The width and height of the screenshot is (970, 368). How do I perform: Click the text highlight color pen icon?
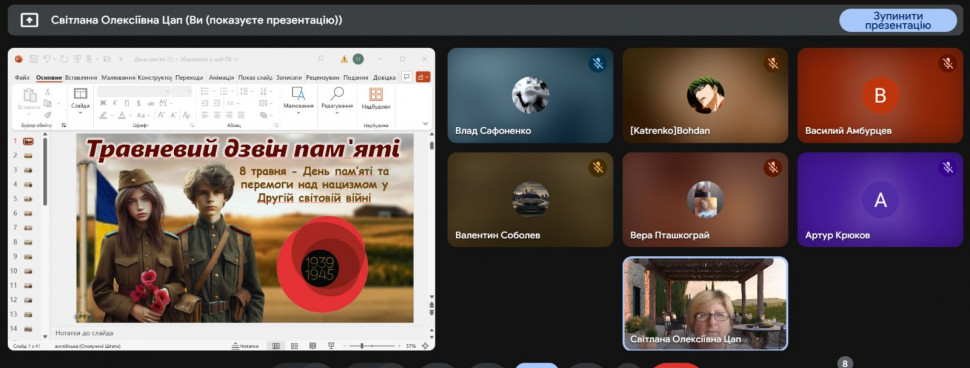(x=103, y=115)
